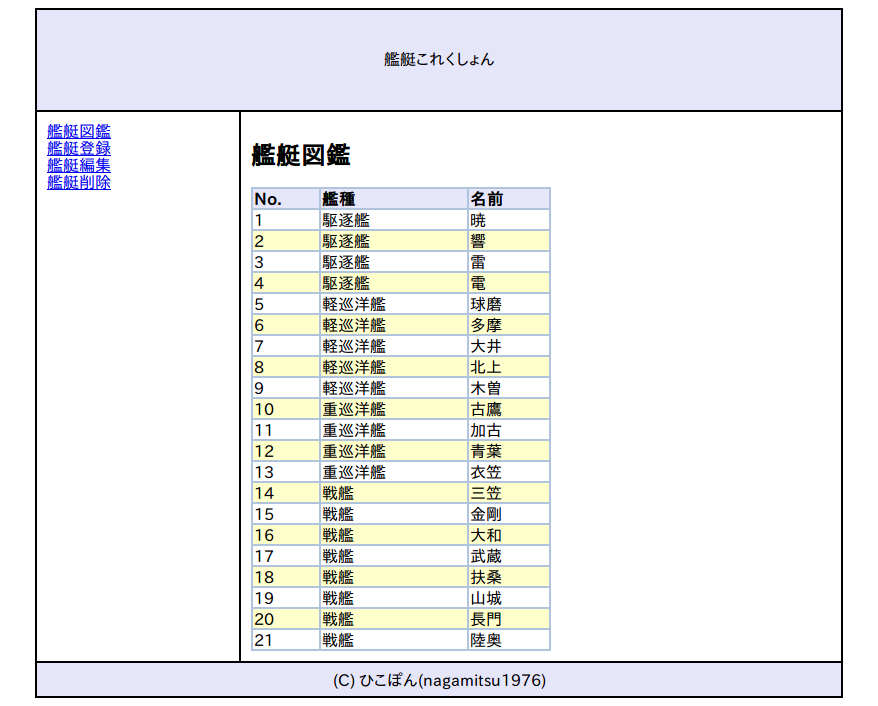Select the name cell 扶桑

508,577
